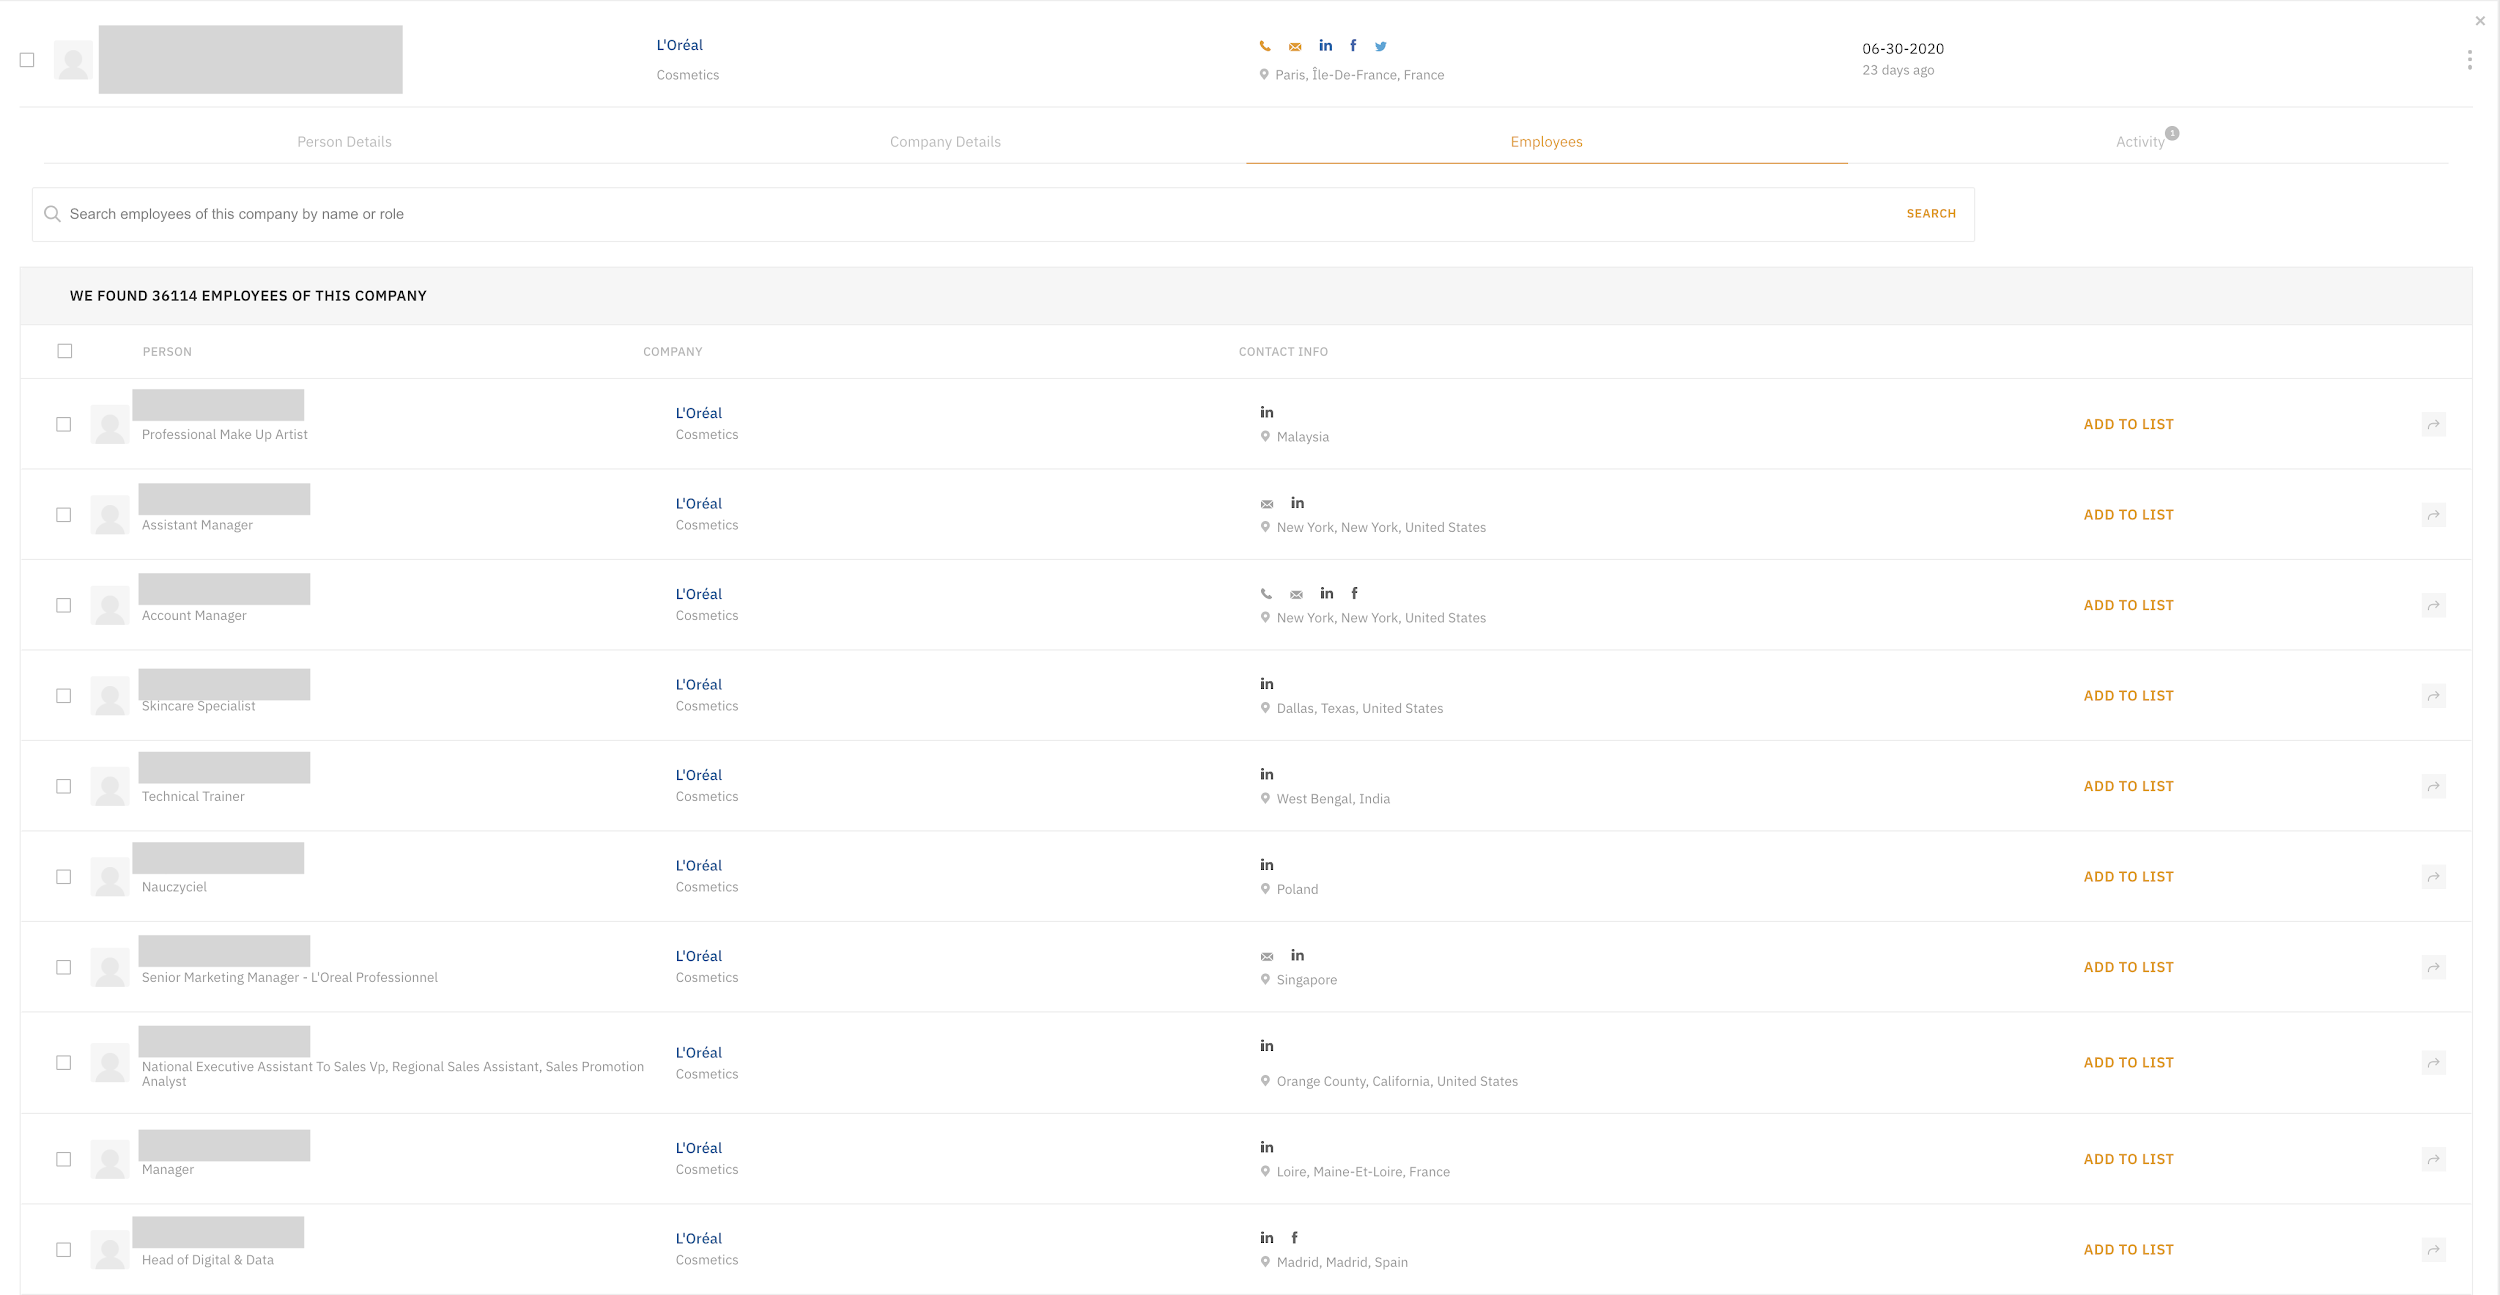Select checkbox for Nauczyciel row

(64, 877)
